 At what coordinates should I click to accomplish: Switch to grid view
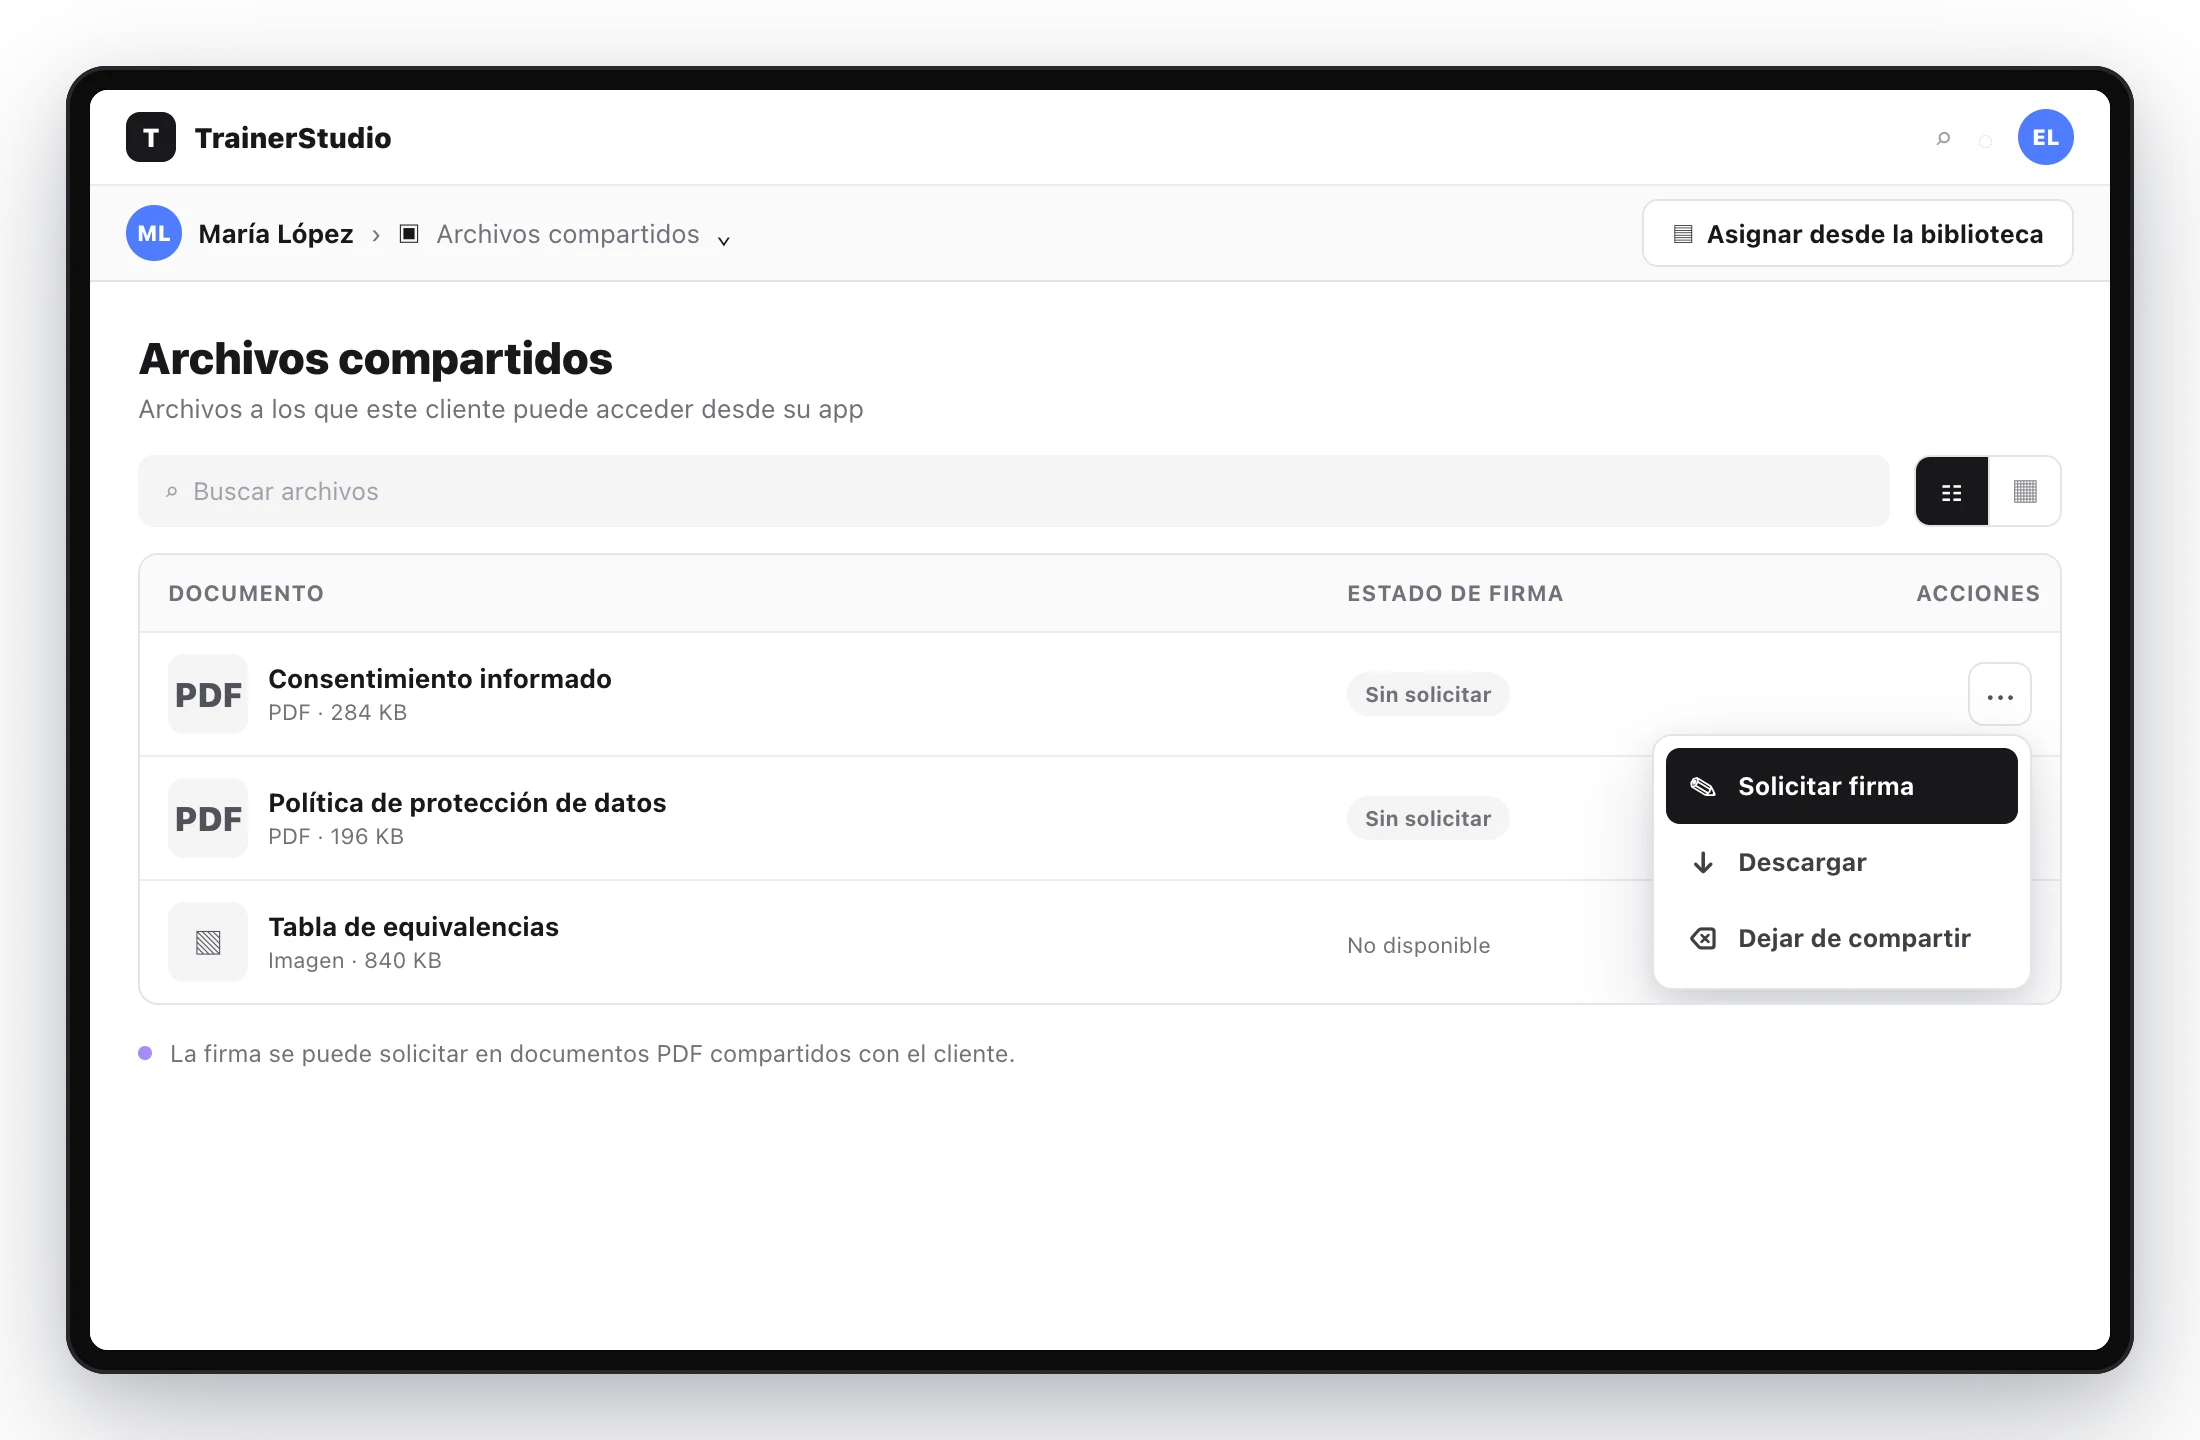tap(2025, 492)
